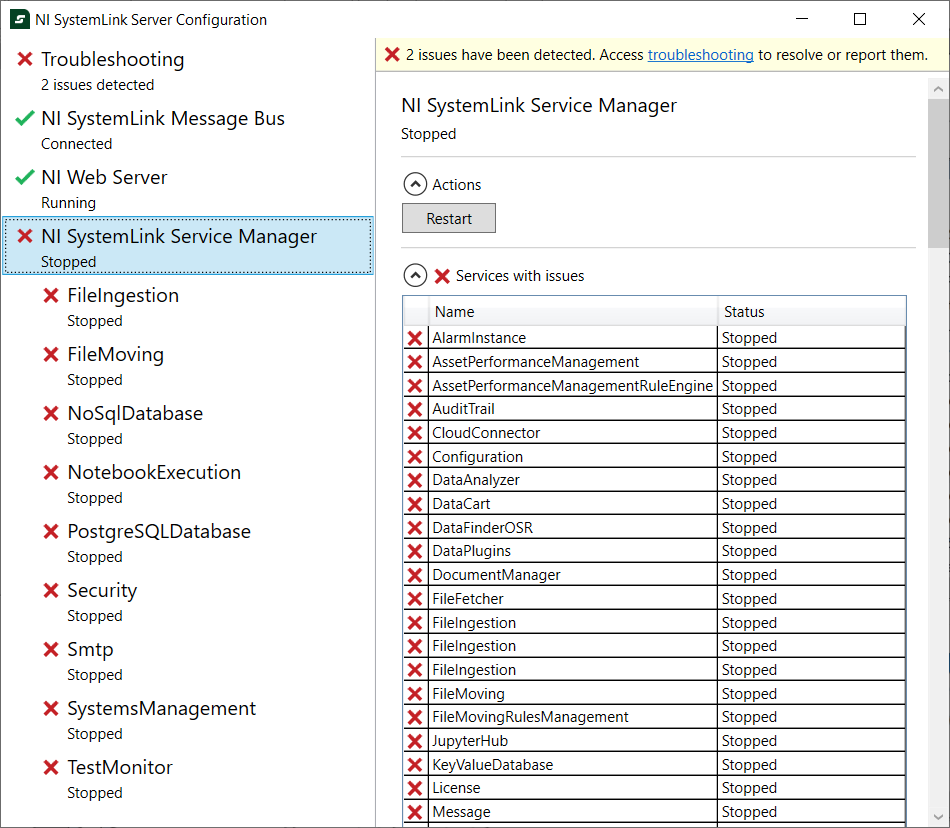The width and height of the screenshot is (950, 828).
Task: Click the green check beside NI SystemLink Message Bus
Action: [25, 118]
